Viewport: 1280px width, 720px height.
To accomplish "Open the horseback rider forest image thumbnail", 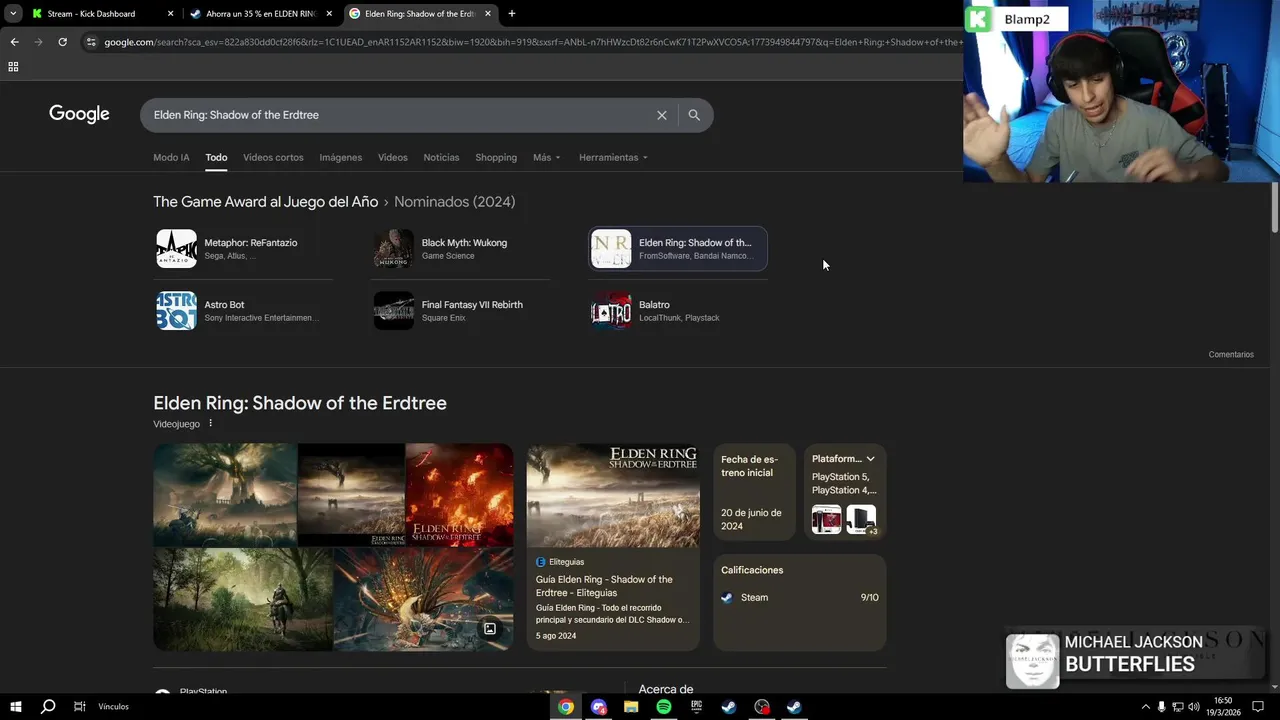I will [243, 599].
